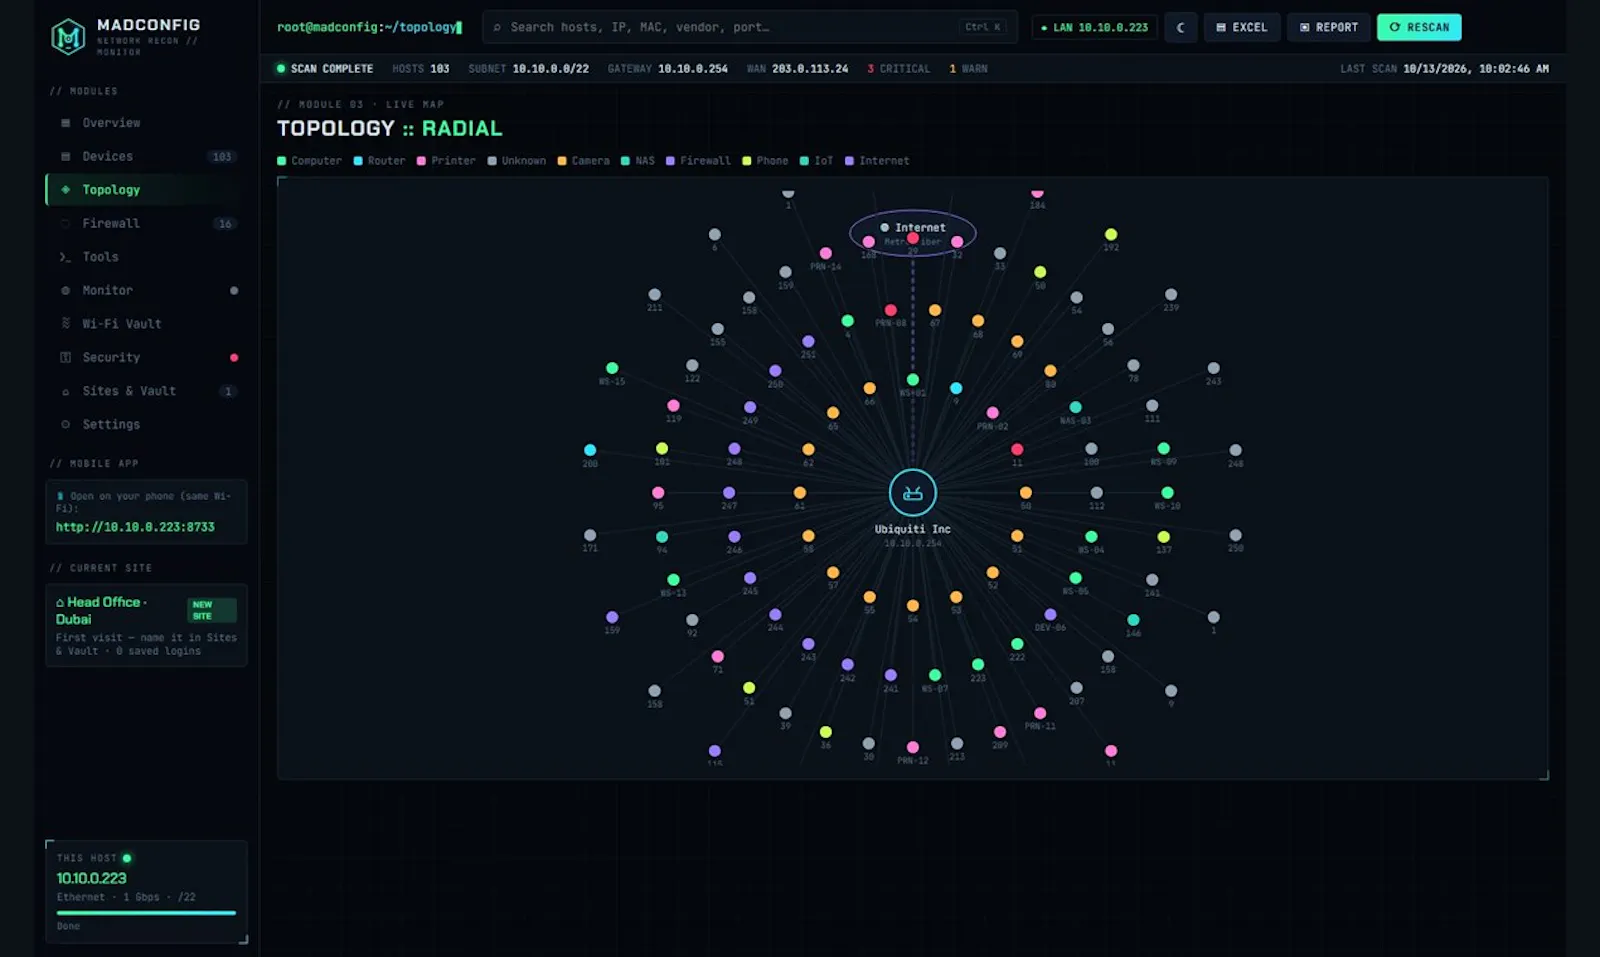Generate a REPORT
Viewport: 1600px width, 957px height.
pyautogui.click(x=1329, y=27)
